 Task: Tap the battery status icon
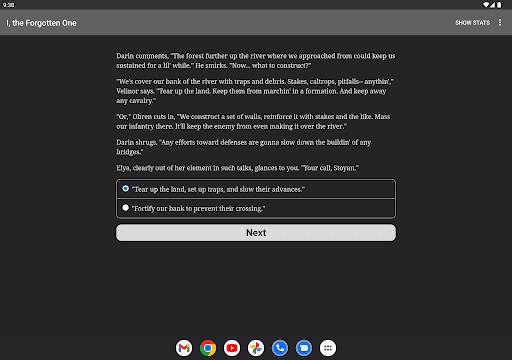[499, 5]
